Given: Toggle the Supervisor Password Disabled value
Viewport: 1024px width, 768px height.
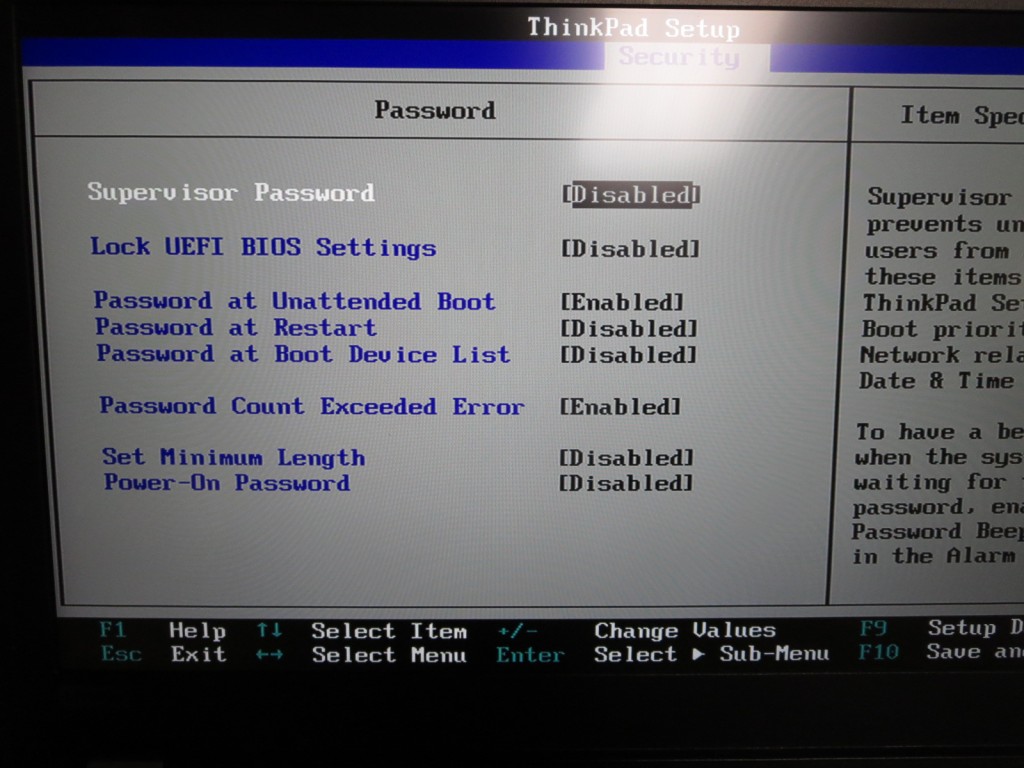Looking at the screenshot, I should tap(631, 195).
